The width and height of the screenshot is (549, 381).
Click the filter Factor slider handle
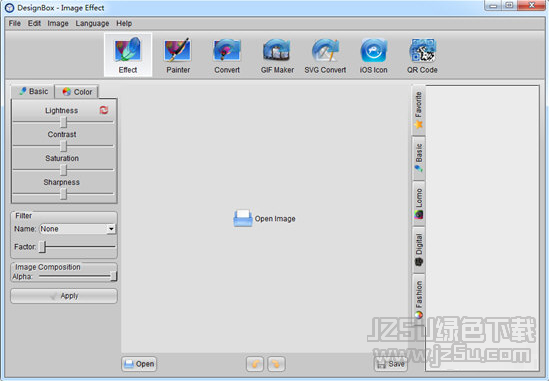click(42, 247)
